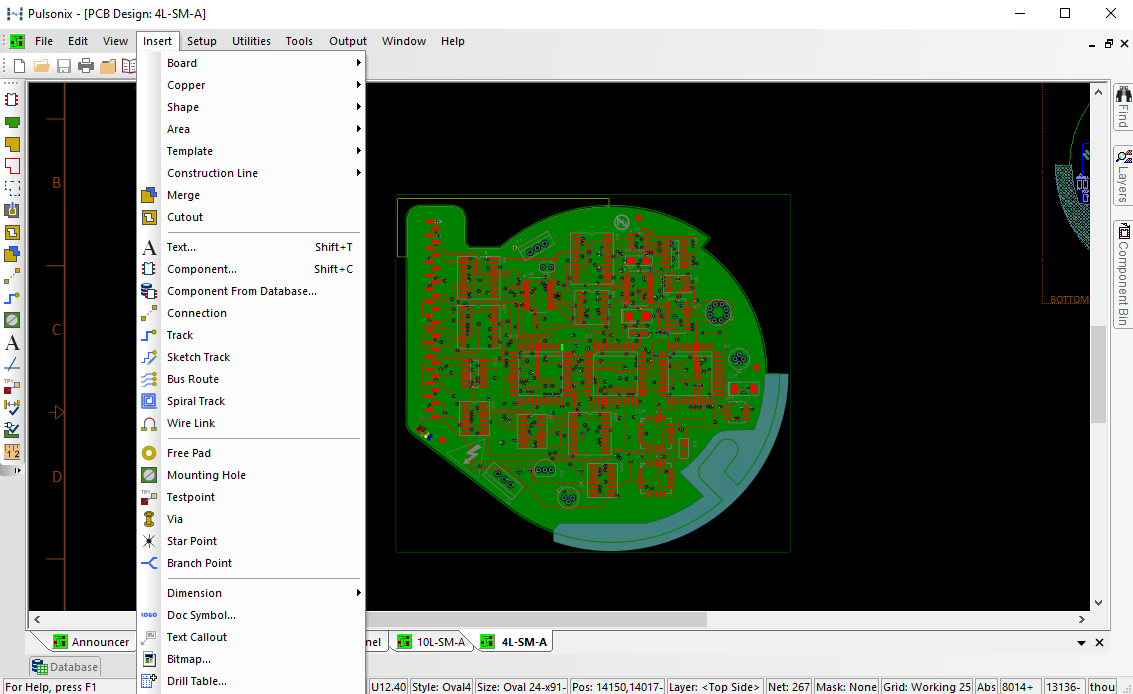Image resolution: width=1133 pixels, height=694 pixels.
Task: Open the Setup menu
Action: (x=202, y=41)
